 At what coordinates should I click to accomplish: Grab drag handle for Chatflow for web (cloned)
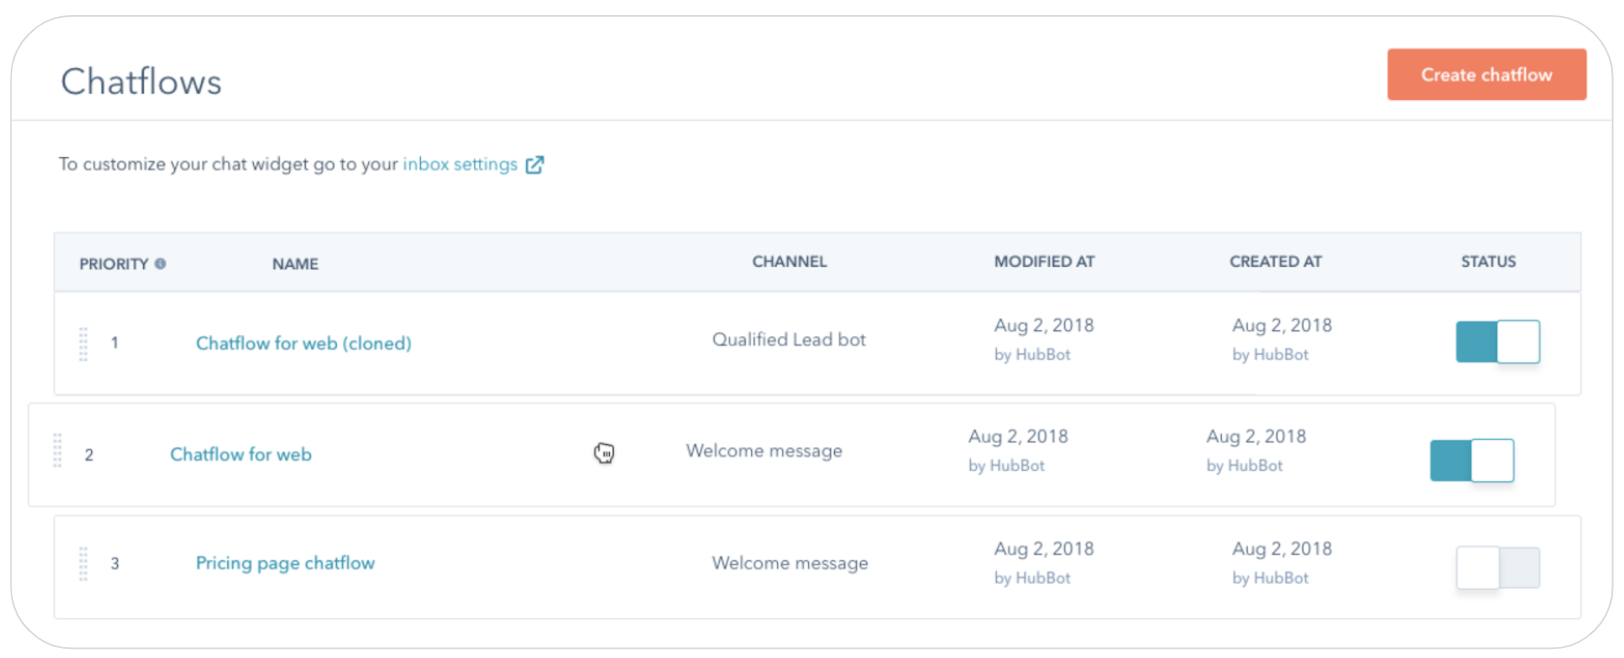pos(83,344)
